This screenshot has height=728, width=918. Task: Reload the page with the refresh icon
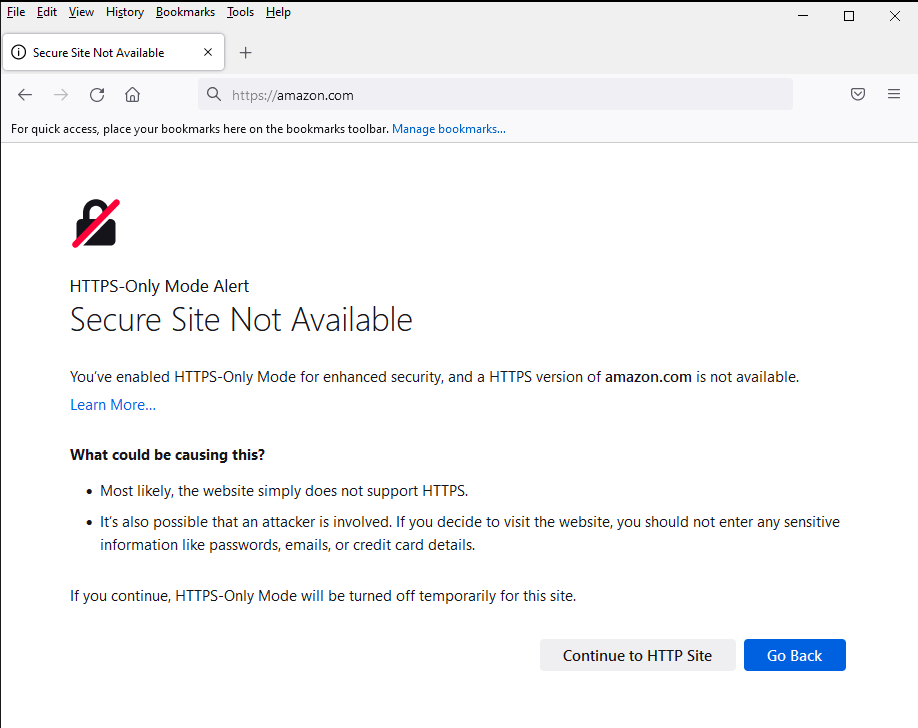[x=97, y=94]
